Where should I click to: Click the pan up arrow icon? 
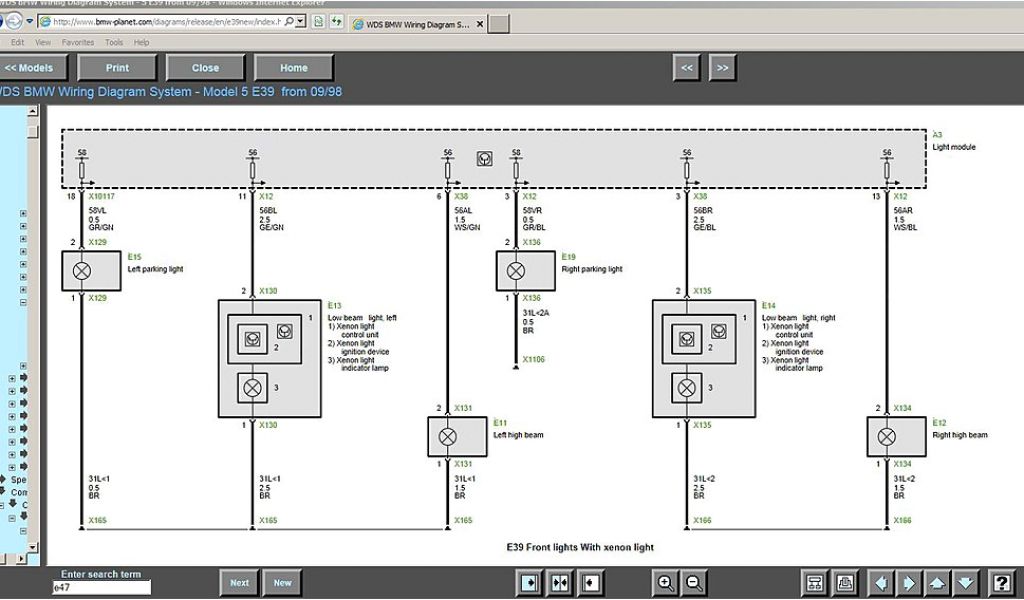pyautogui.click(x=937, y=583)
